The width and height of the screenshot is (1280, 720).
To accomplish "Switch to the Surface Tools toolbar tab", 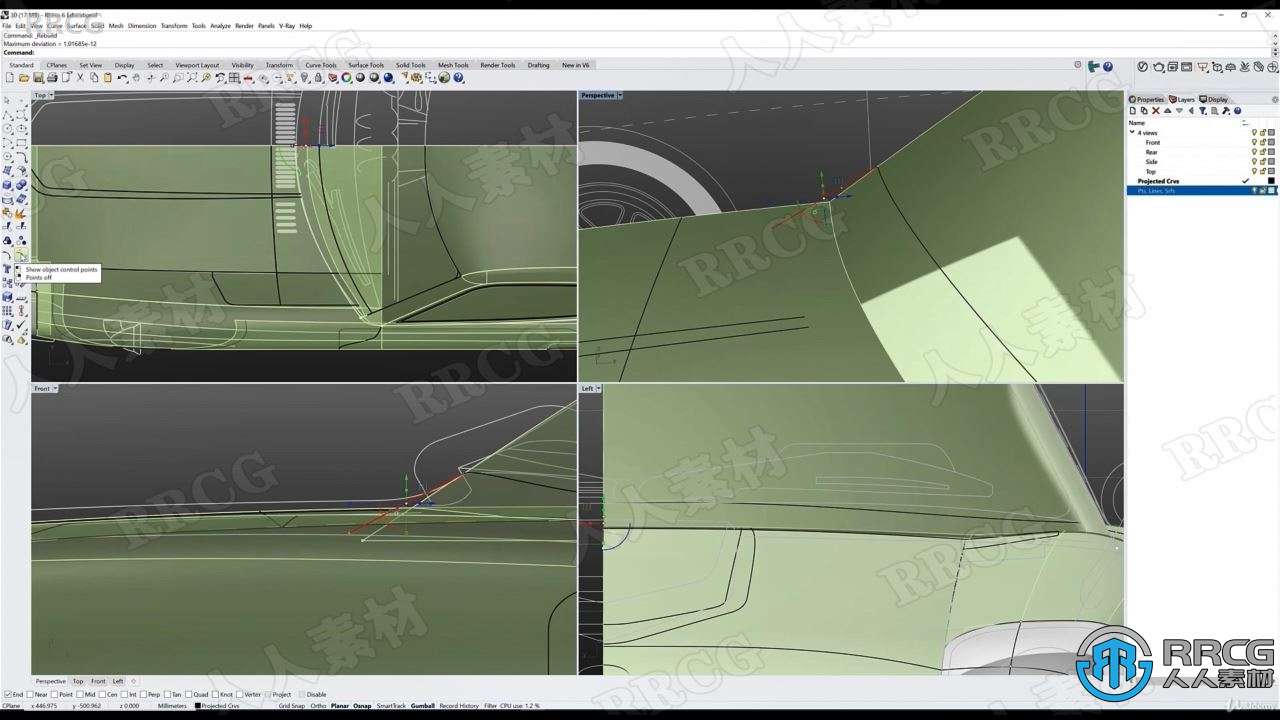I will tap(366, 65).
